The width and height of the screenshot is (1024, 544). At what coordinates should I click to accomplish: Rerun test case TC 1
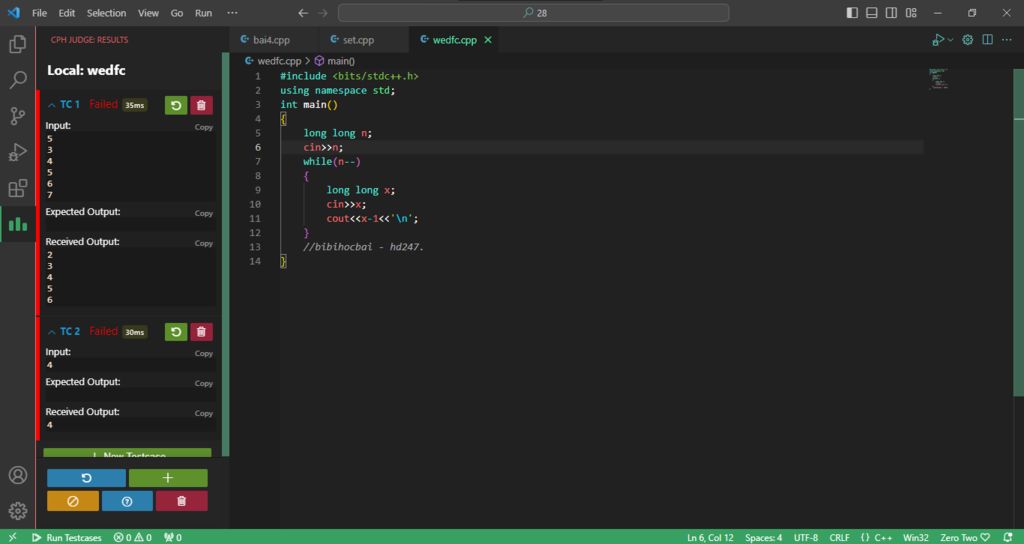(176, 105)
